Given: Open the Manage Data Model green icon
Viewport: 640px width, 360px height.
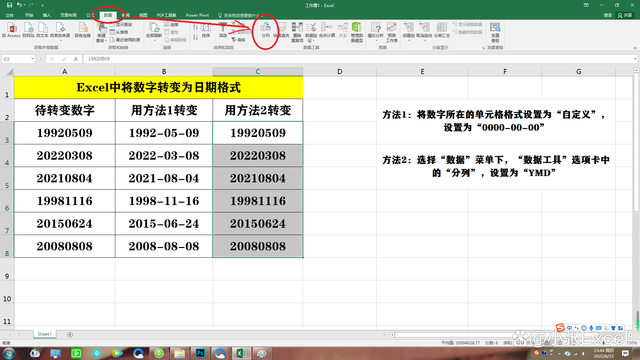Looking at the screenshot, I should [x=357, y=32].
